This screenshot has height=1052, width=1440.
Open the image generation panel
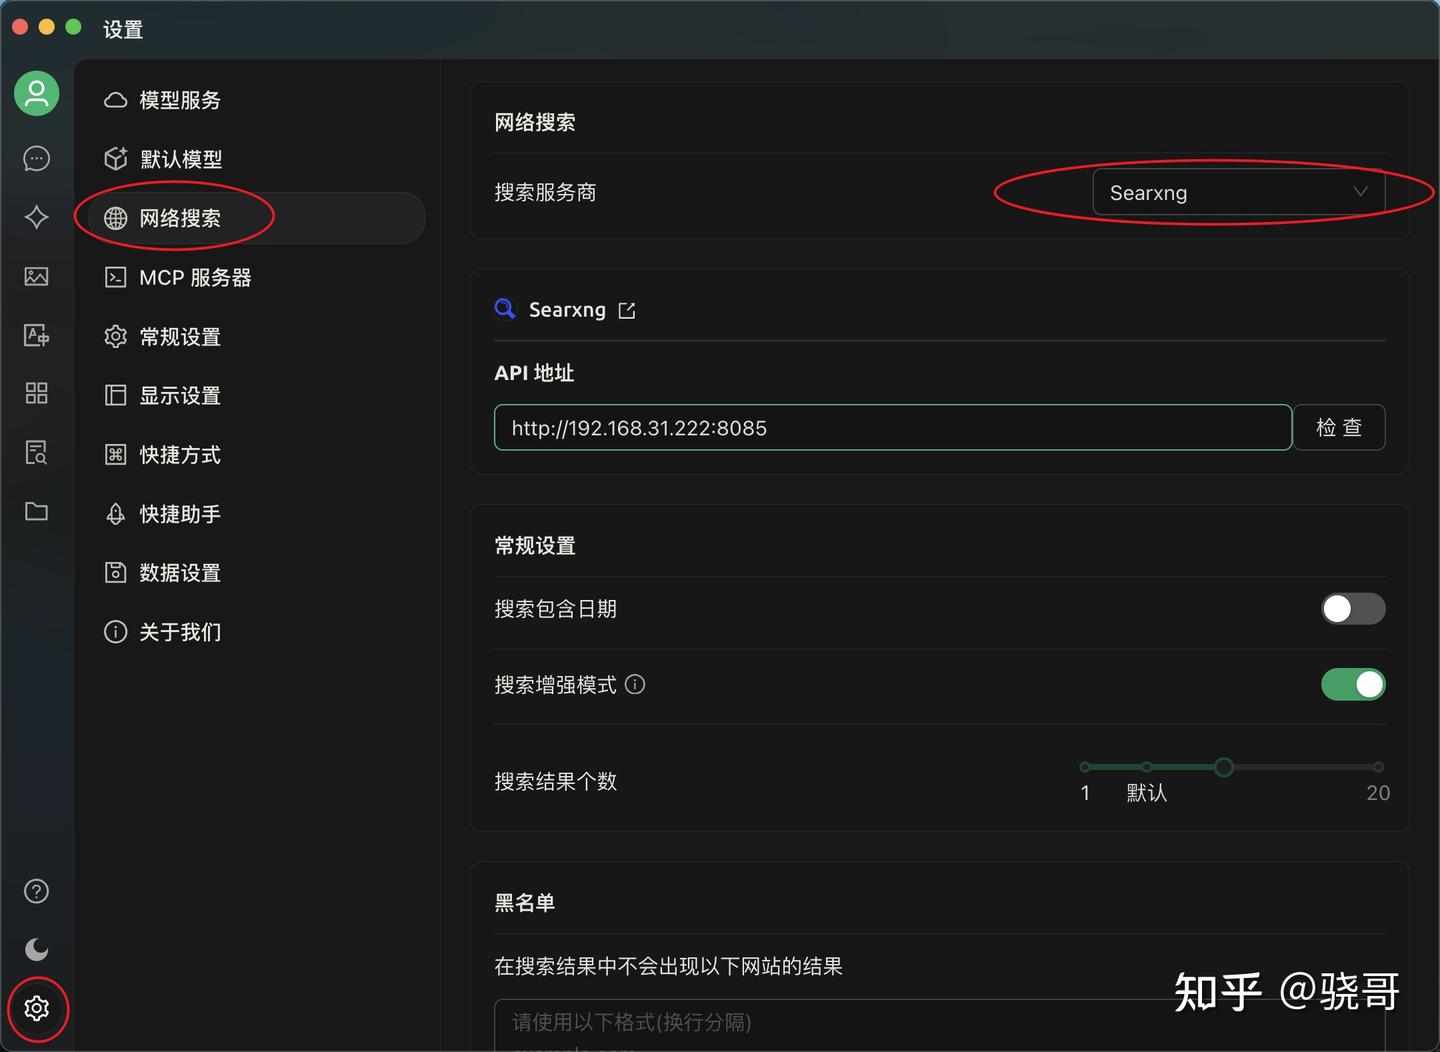tap(36, 276)
